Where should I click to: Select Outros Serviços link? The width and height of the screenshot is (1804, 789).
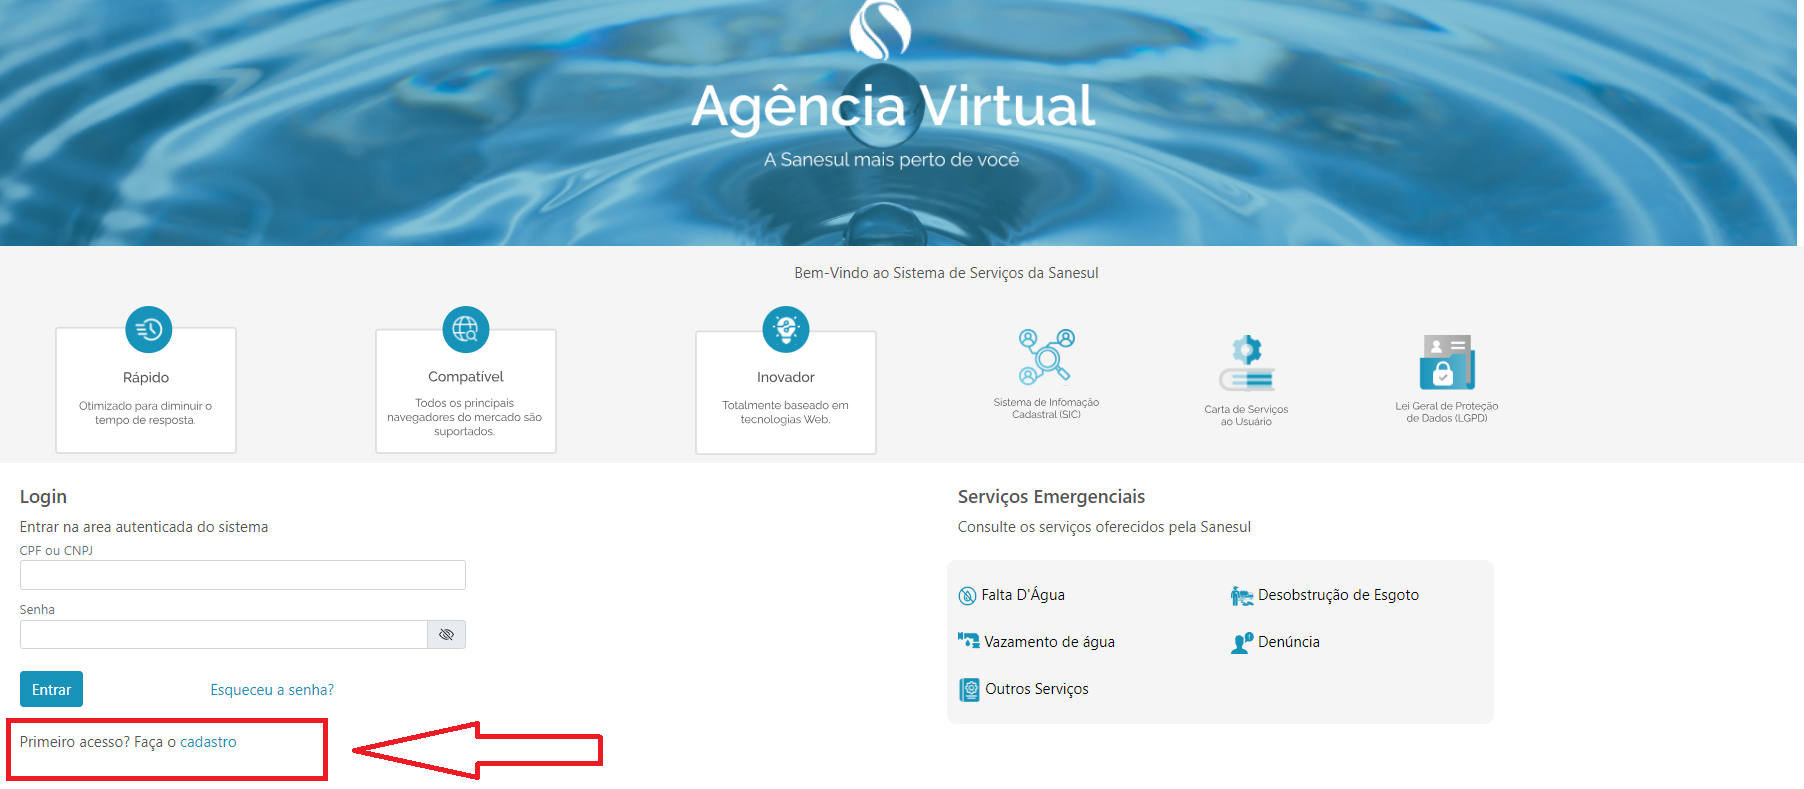pos(1037,689)
